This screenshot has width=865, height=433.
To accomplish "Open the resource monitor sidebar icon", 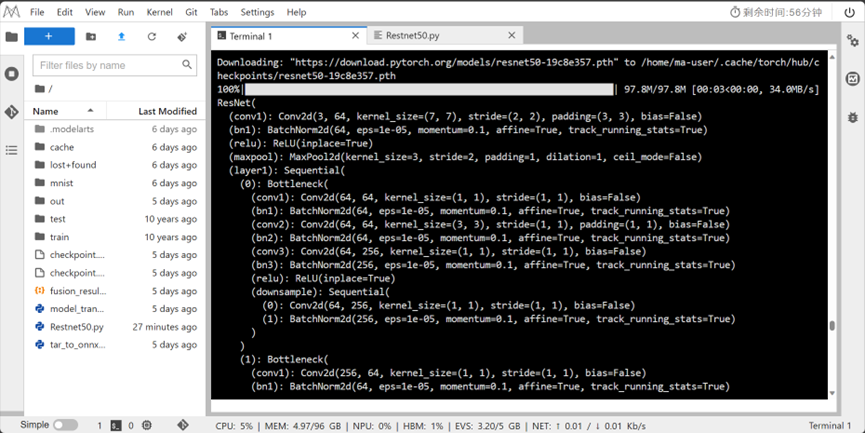I will 853,79.
